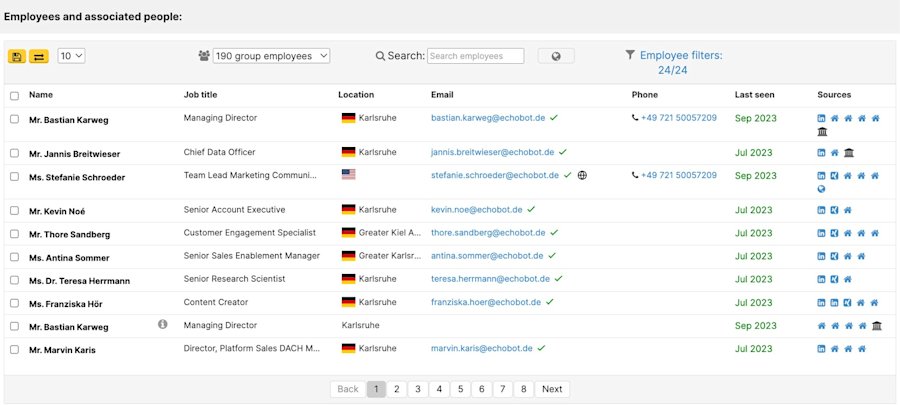Click the Chief Data Officer job title
This screenshot has width=900, height=405.
point(219,152)
